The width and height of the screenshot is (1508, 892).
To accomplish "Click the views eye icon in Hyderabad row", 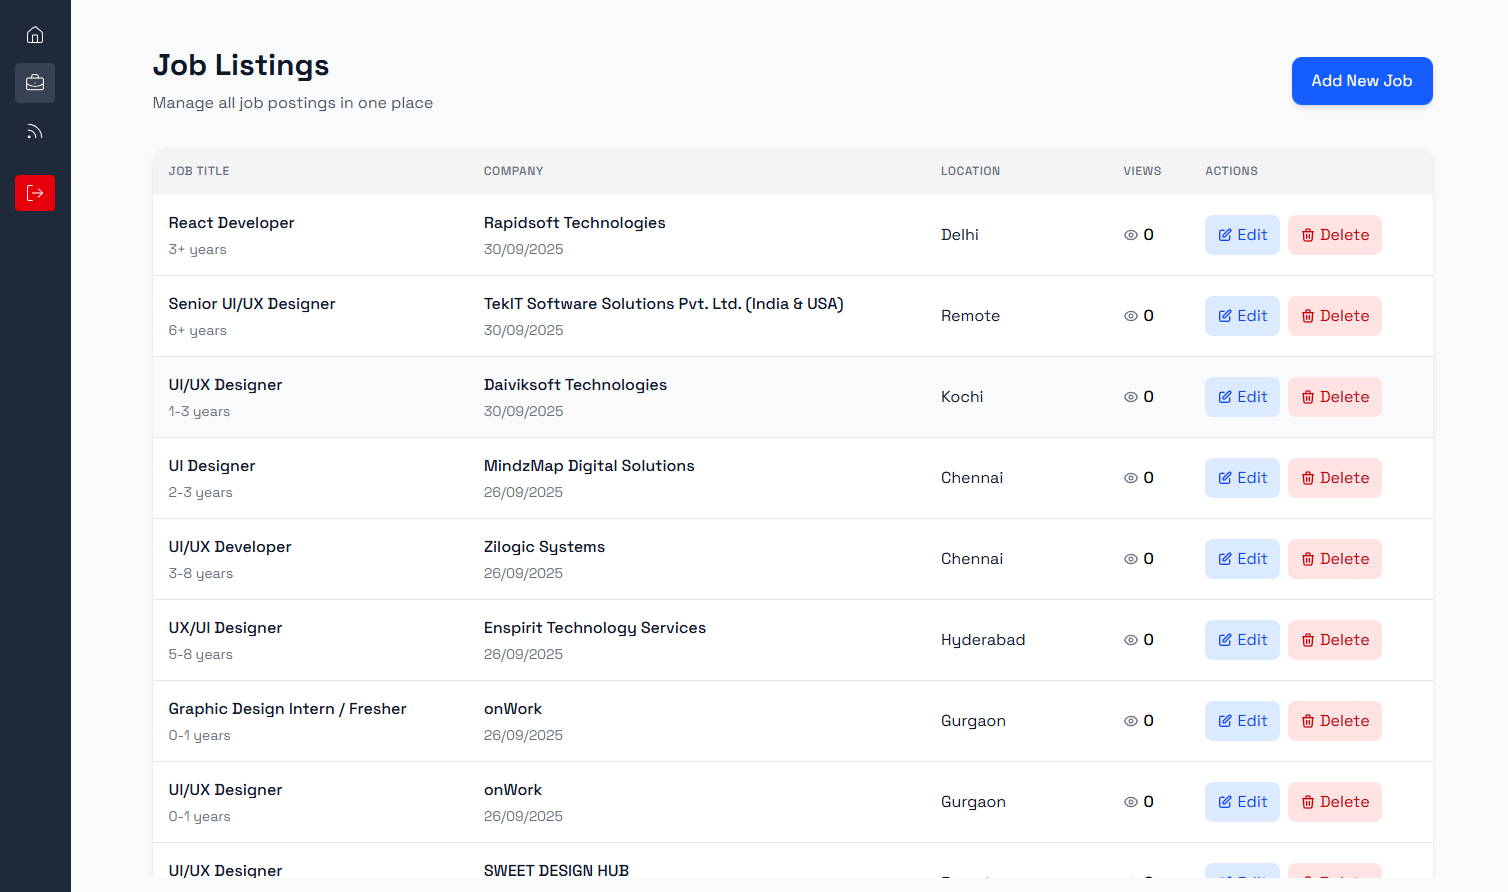I will [x=1131, y=640].
